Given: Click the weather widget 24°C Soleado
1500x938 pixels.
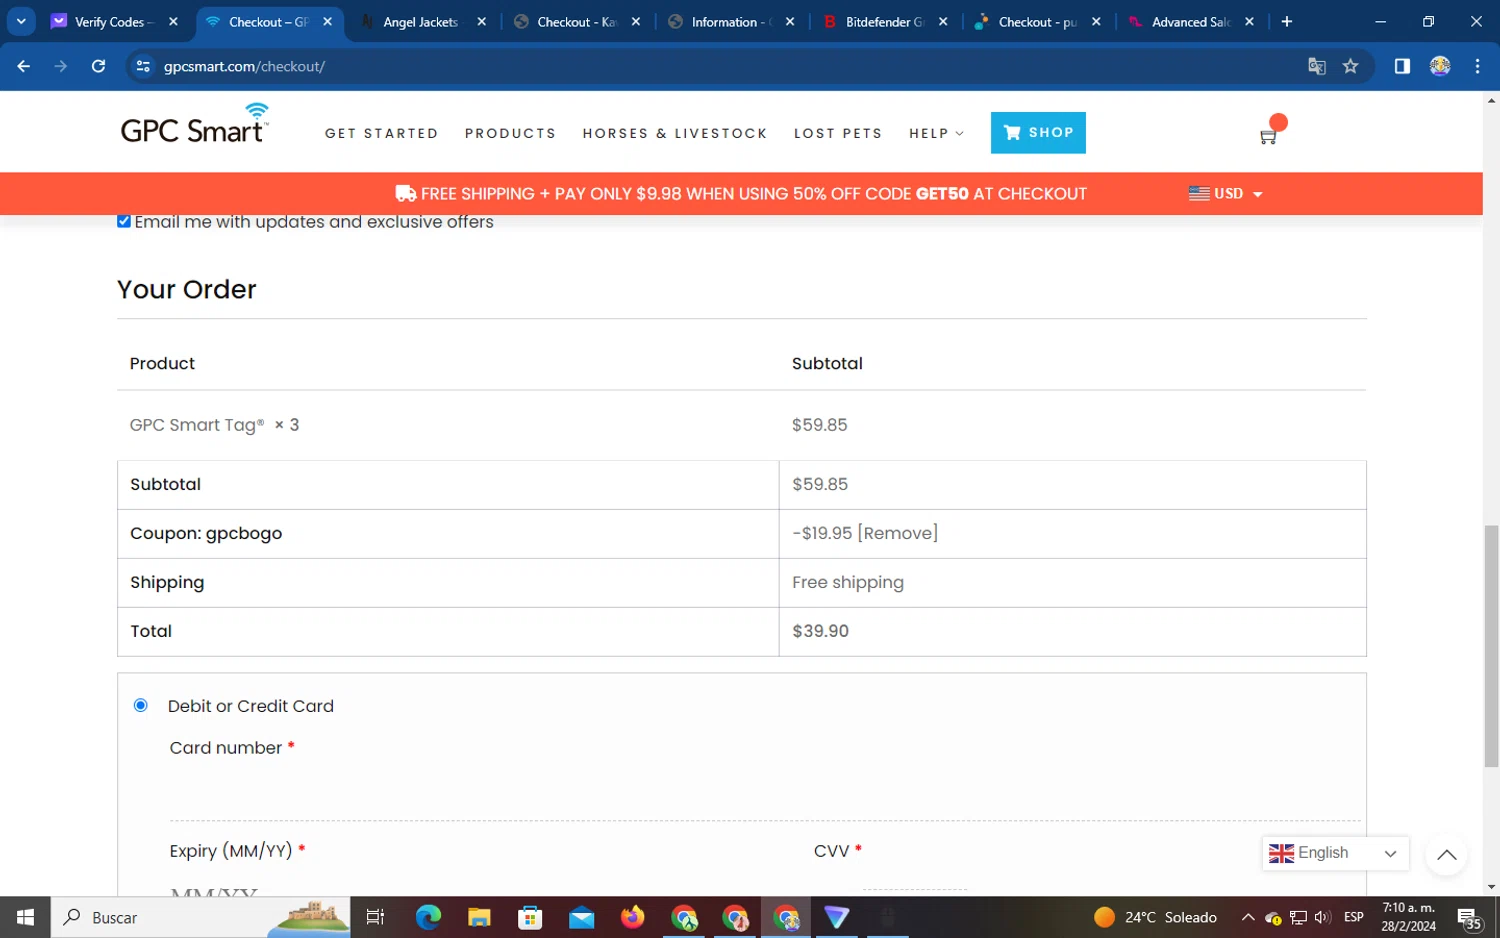Looking at the screenshot, I should pyautogui.click(x=1155, y=917).
